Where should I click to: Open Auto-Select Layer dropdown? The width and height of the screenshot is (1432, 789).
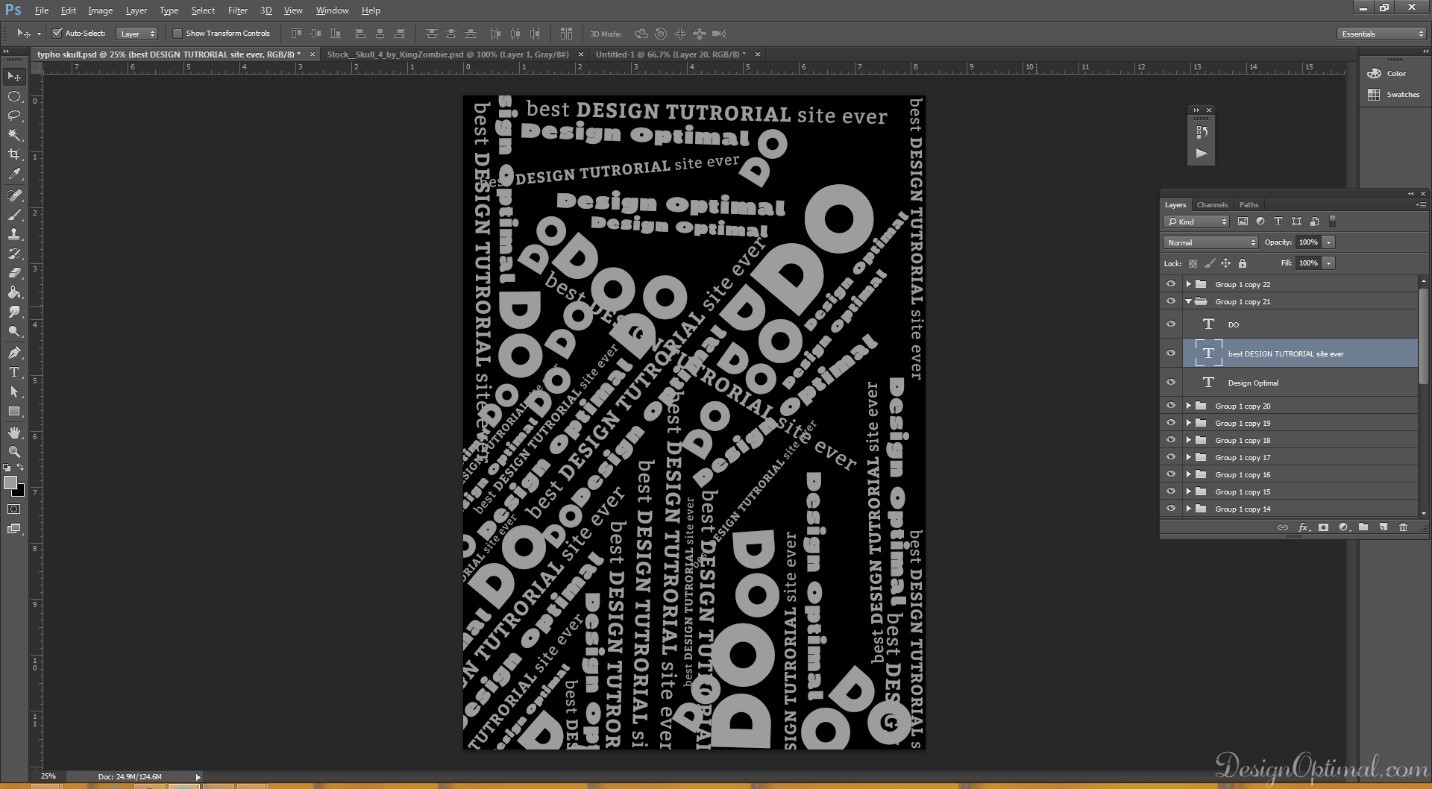[138, 33]
